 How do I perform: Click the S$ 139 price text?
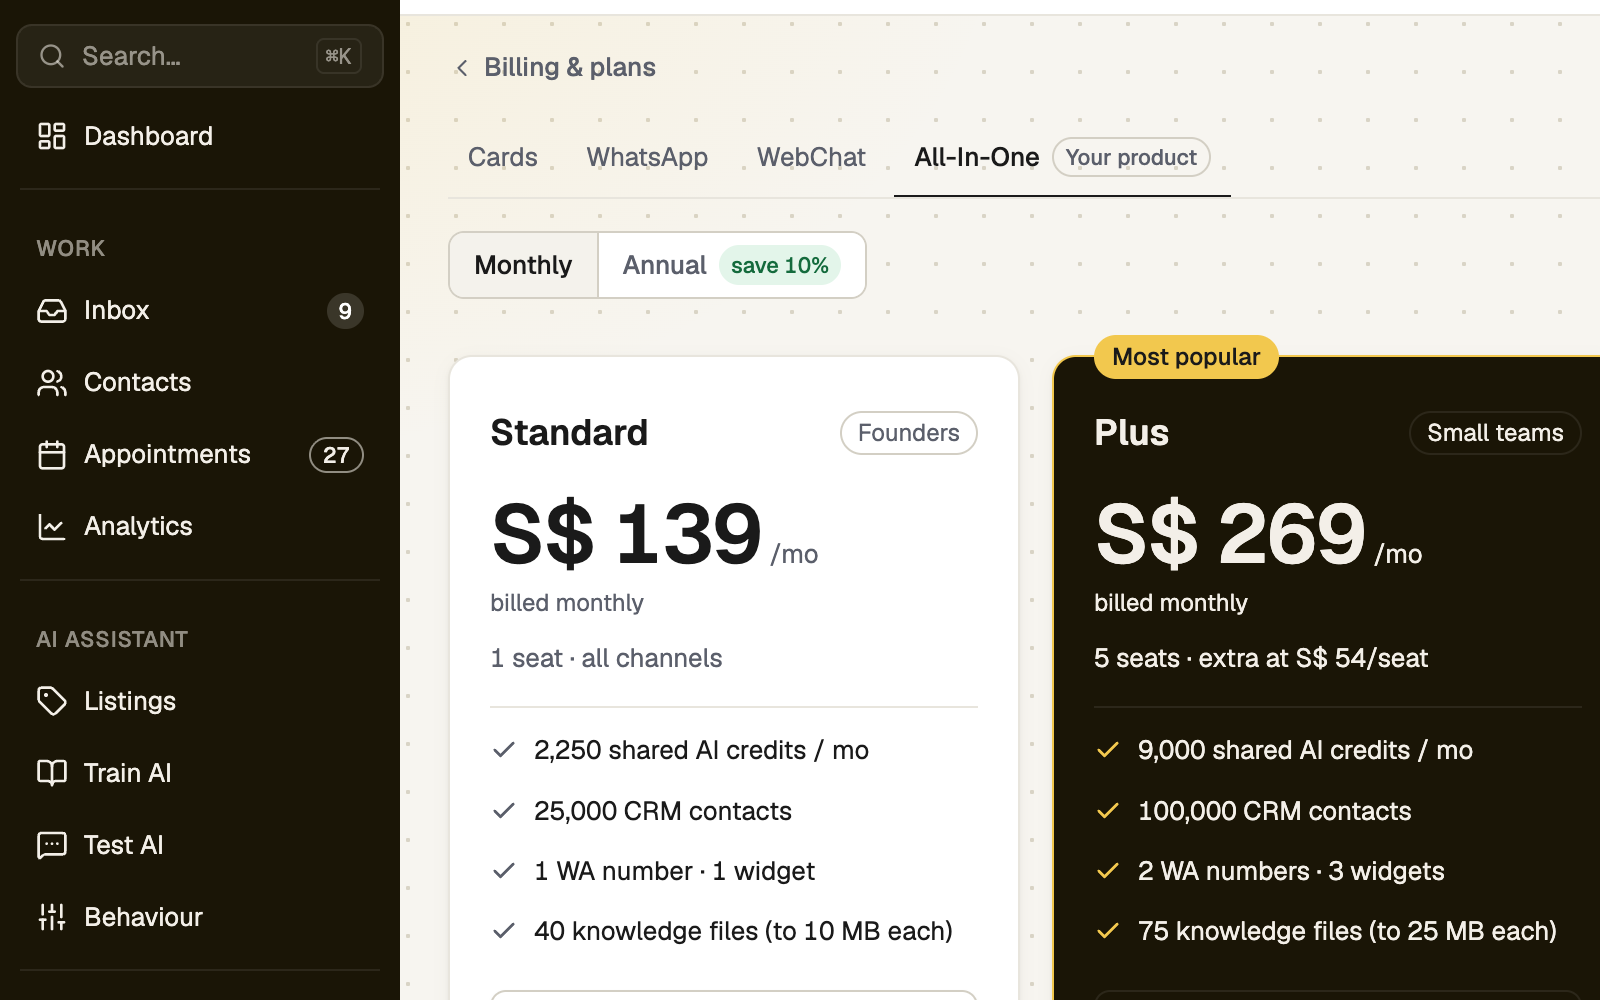(627, 534)
